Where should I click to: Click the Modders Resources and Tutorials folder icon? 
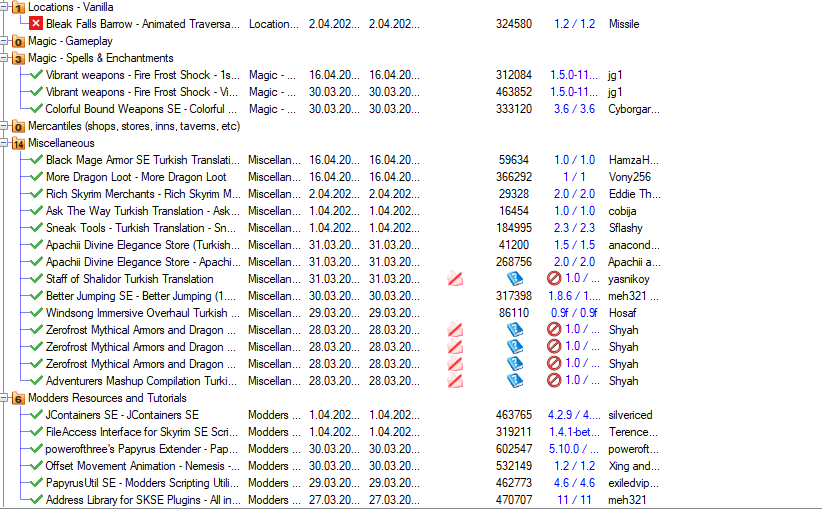(x=18, y=398)
